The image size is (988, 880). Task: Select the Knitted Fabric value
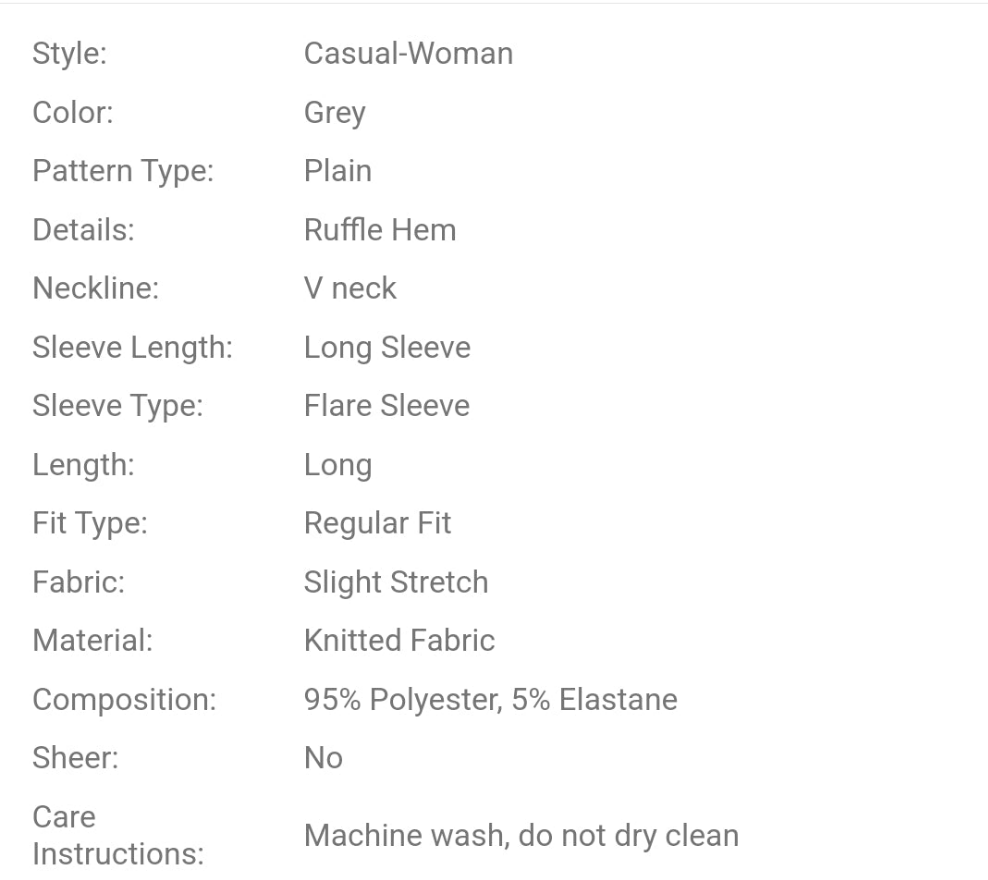[x=399, y=641]
